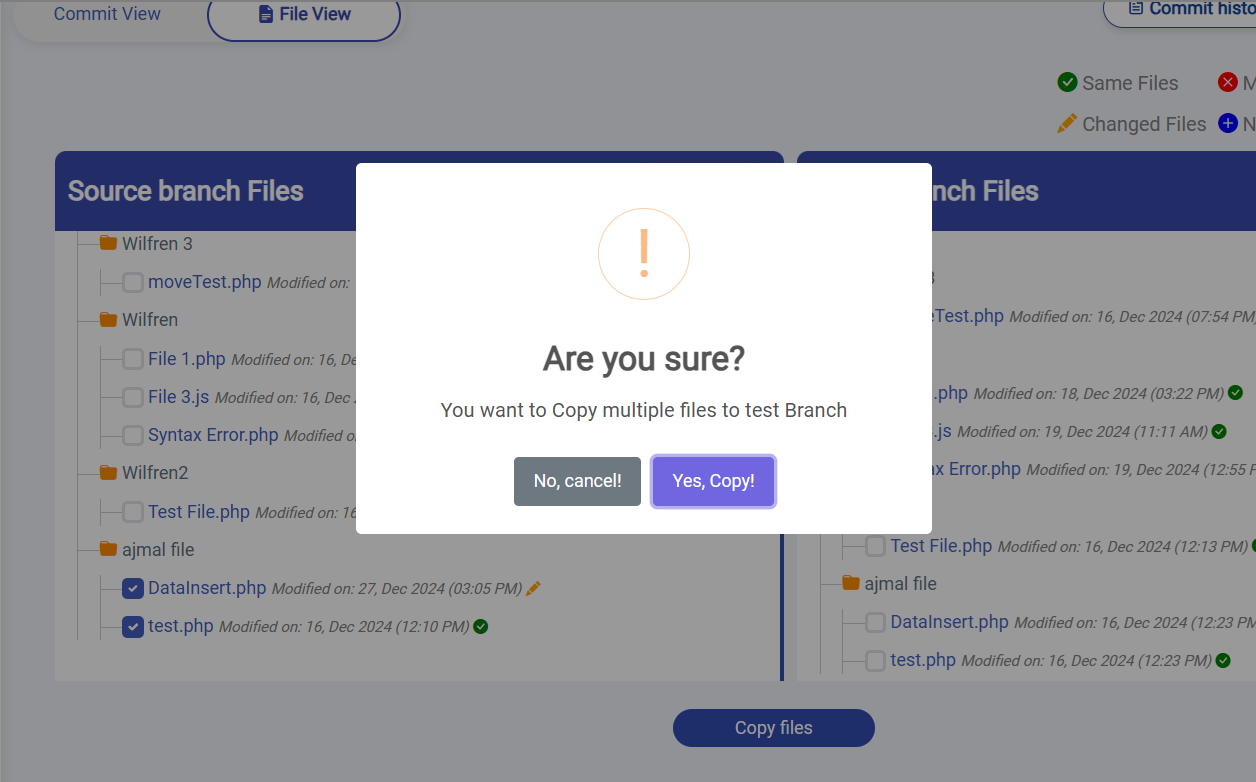Collapse the source Wilfren folder
The image size is (1256, 782).
tap(108, 320)
